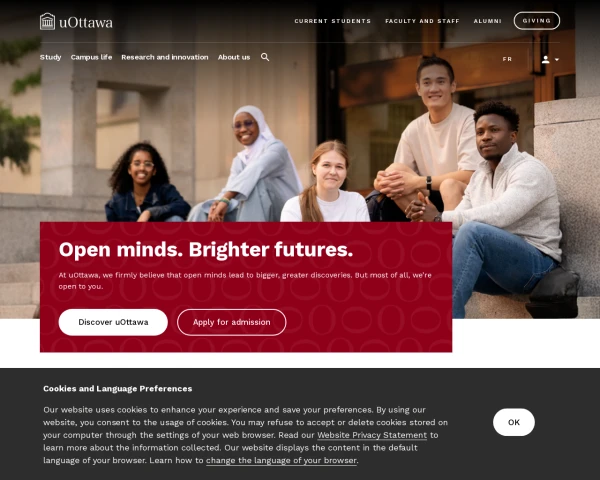Click the user account person icon
The height and width of the screenshot is (480, 600).
tap(546, 59)
